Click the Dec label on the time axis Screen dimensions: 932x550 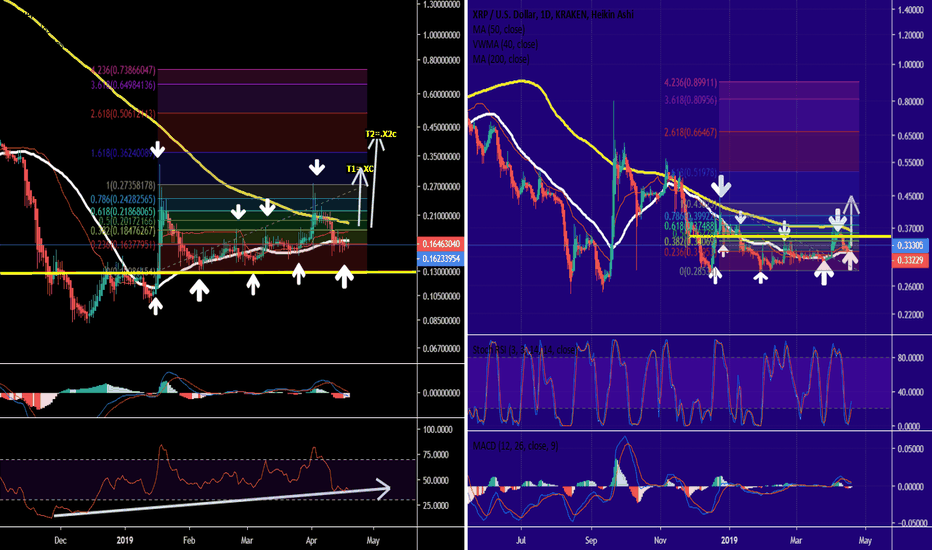60,540
